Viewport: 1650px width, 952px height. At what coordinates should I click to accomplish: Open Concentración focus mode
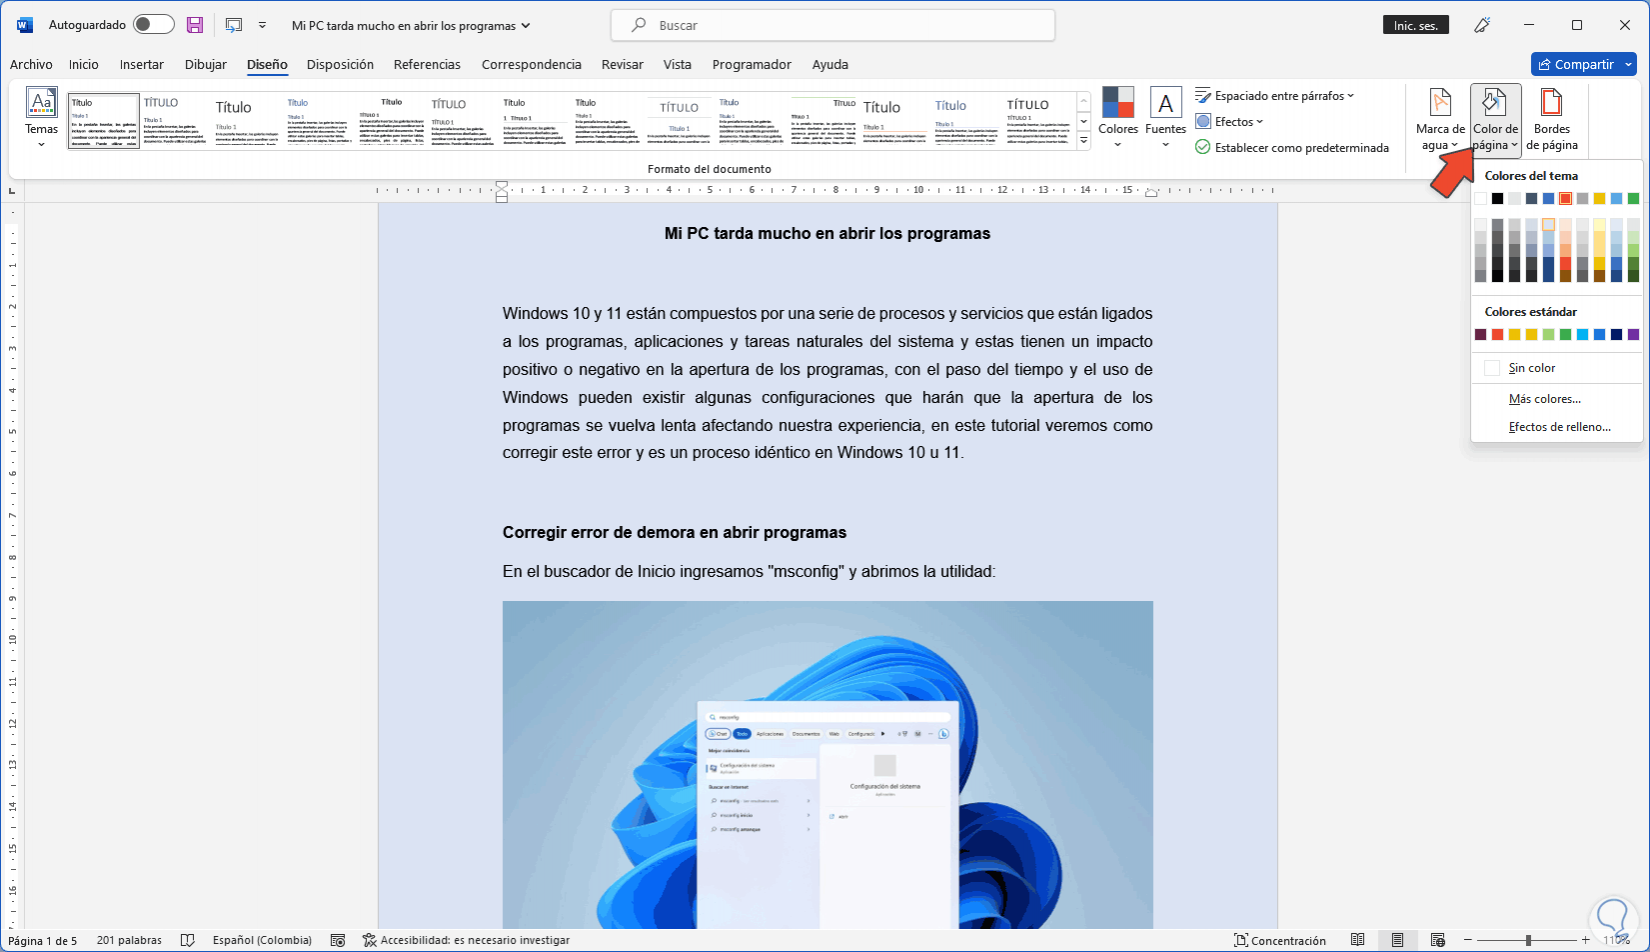click(1280, 940)
